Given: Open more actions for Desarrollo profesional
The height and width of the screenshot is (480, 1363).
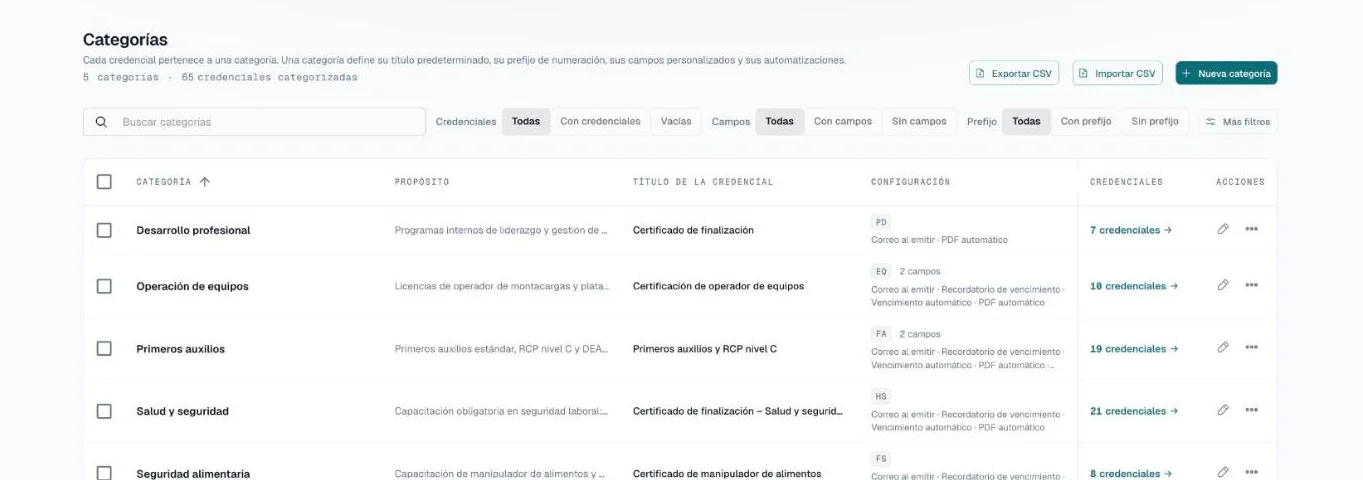Looking at the screenshot, I should click(x=1251, y=229).
